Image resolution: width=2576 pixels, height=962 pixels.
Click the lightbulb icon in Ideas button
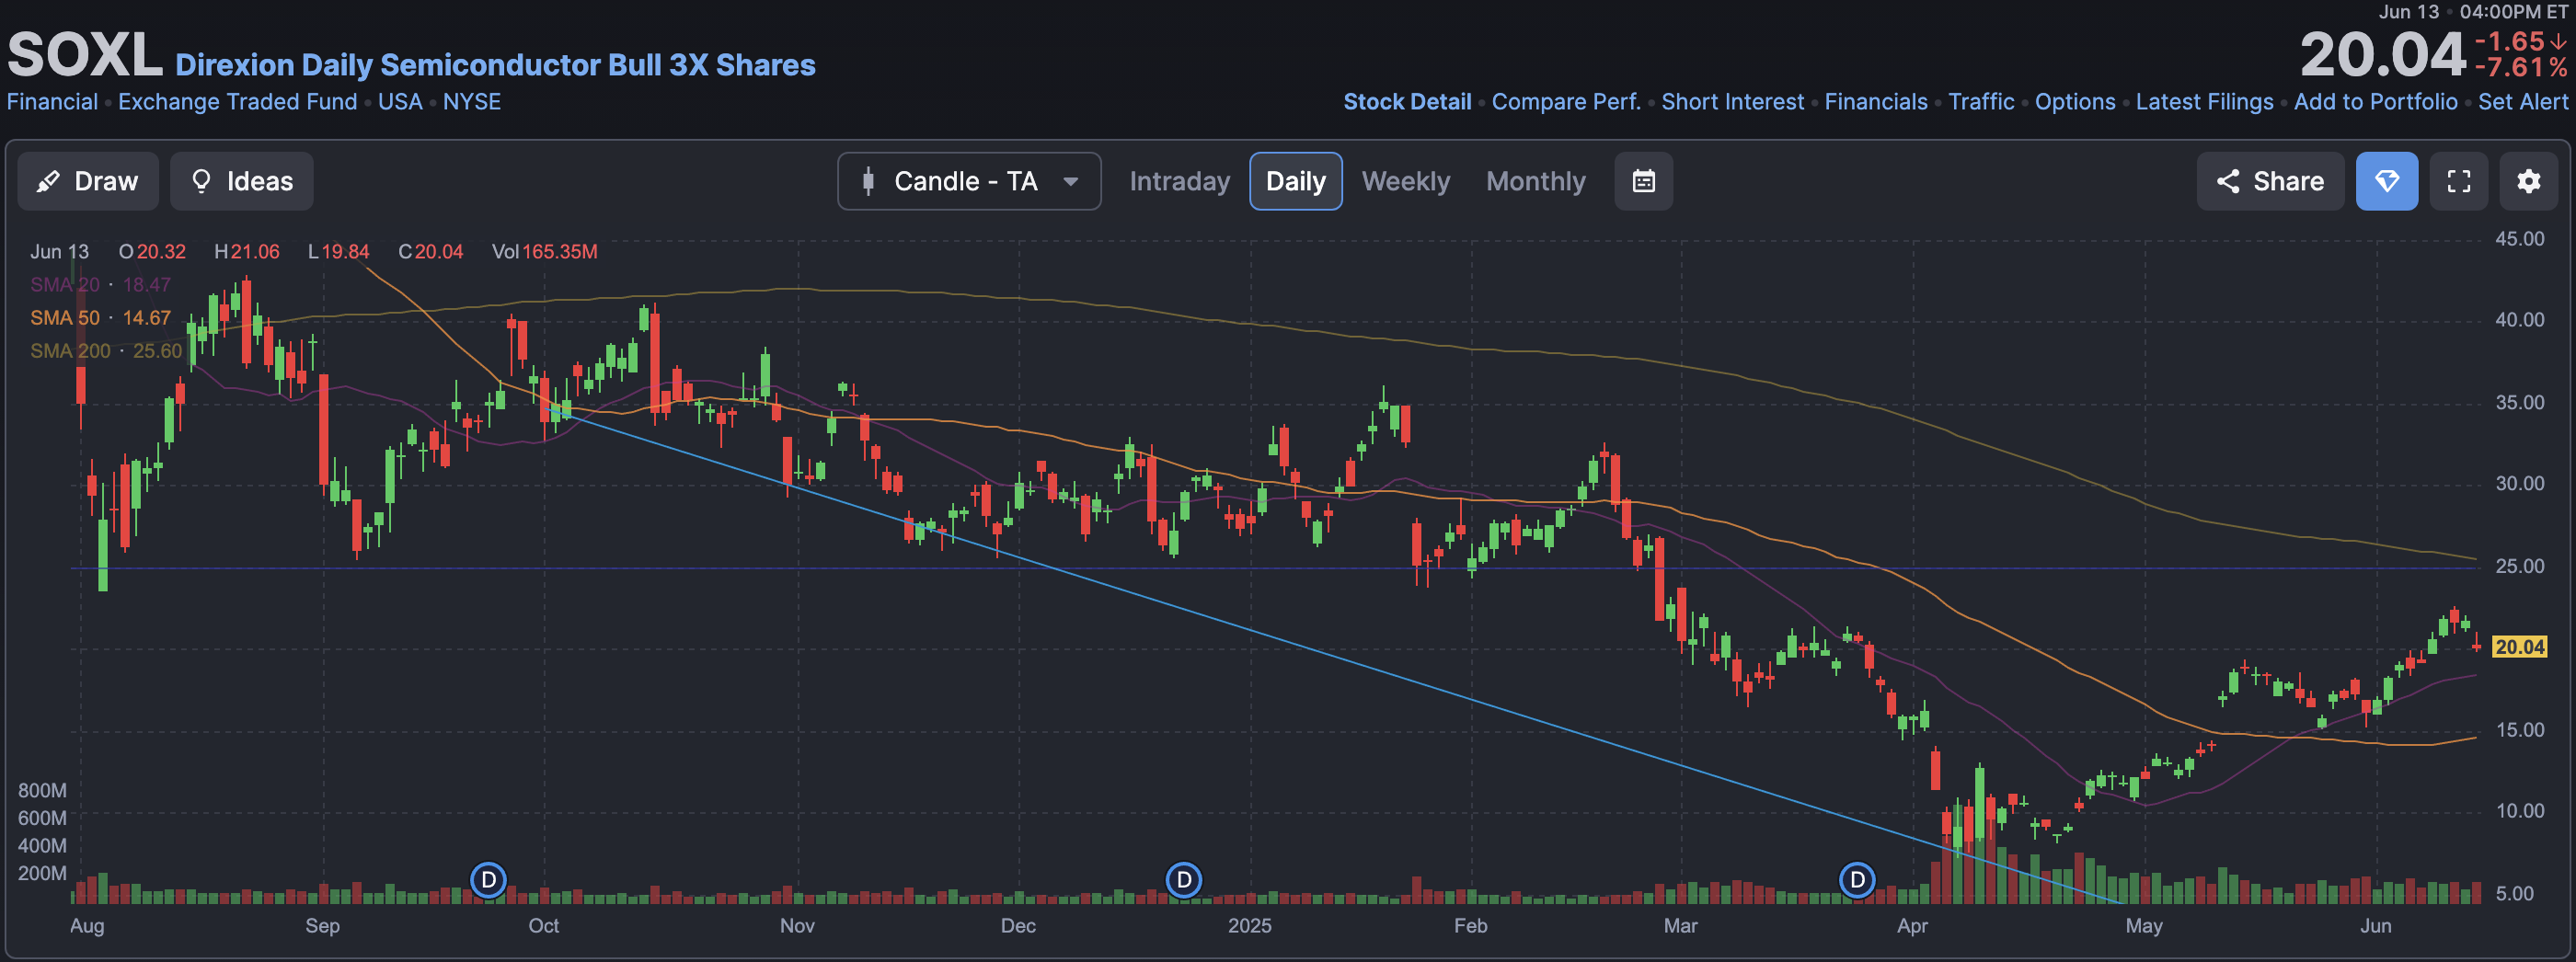coord(201,181)
